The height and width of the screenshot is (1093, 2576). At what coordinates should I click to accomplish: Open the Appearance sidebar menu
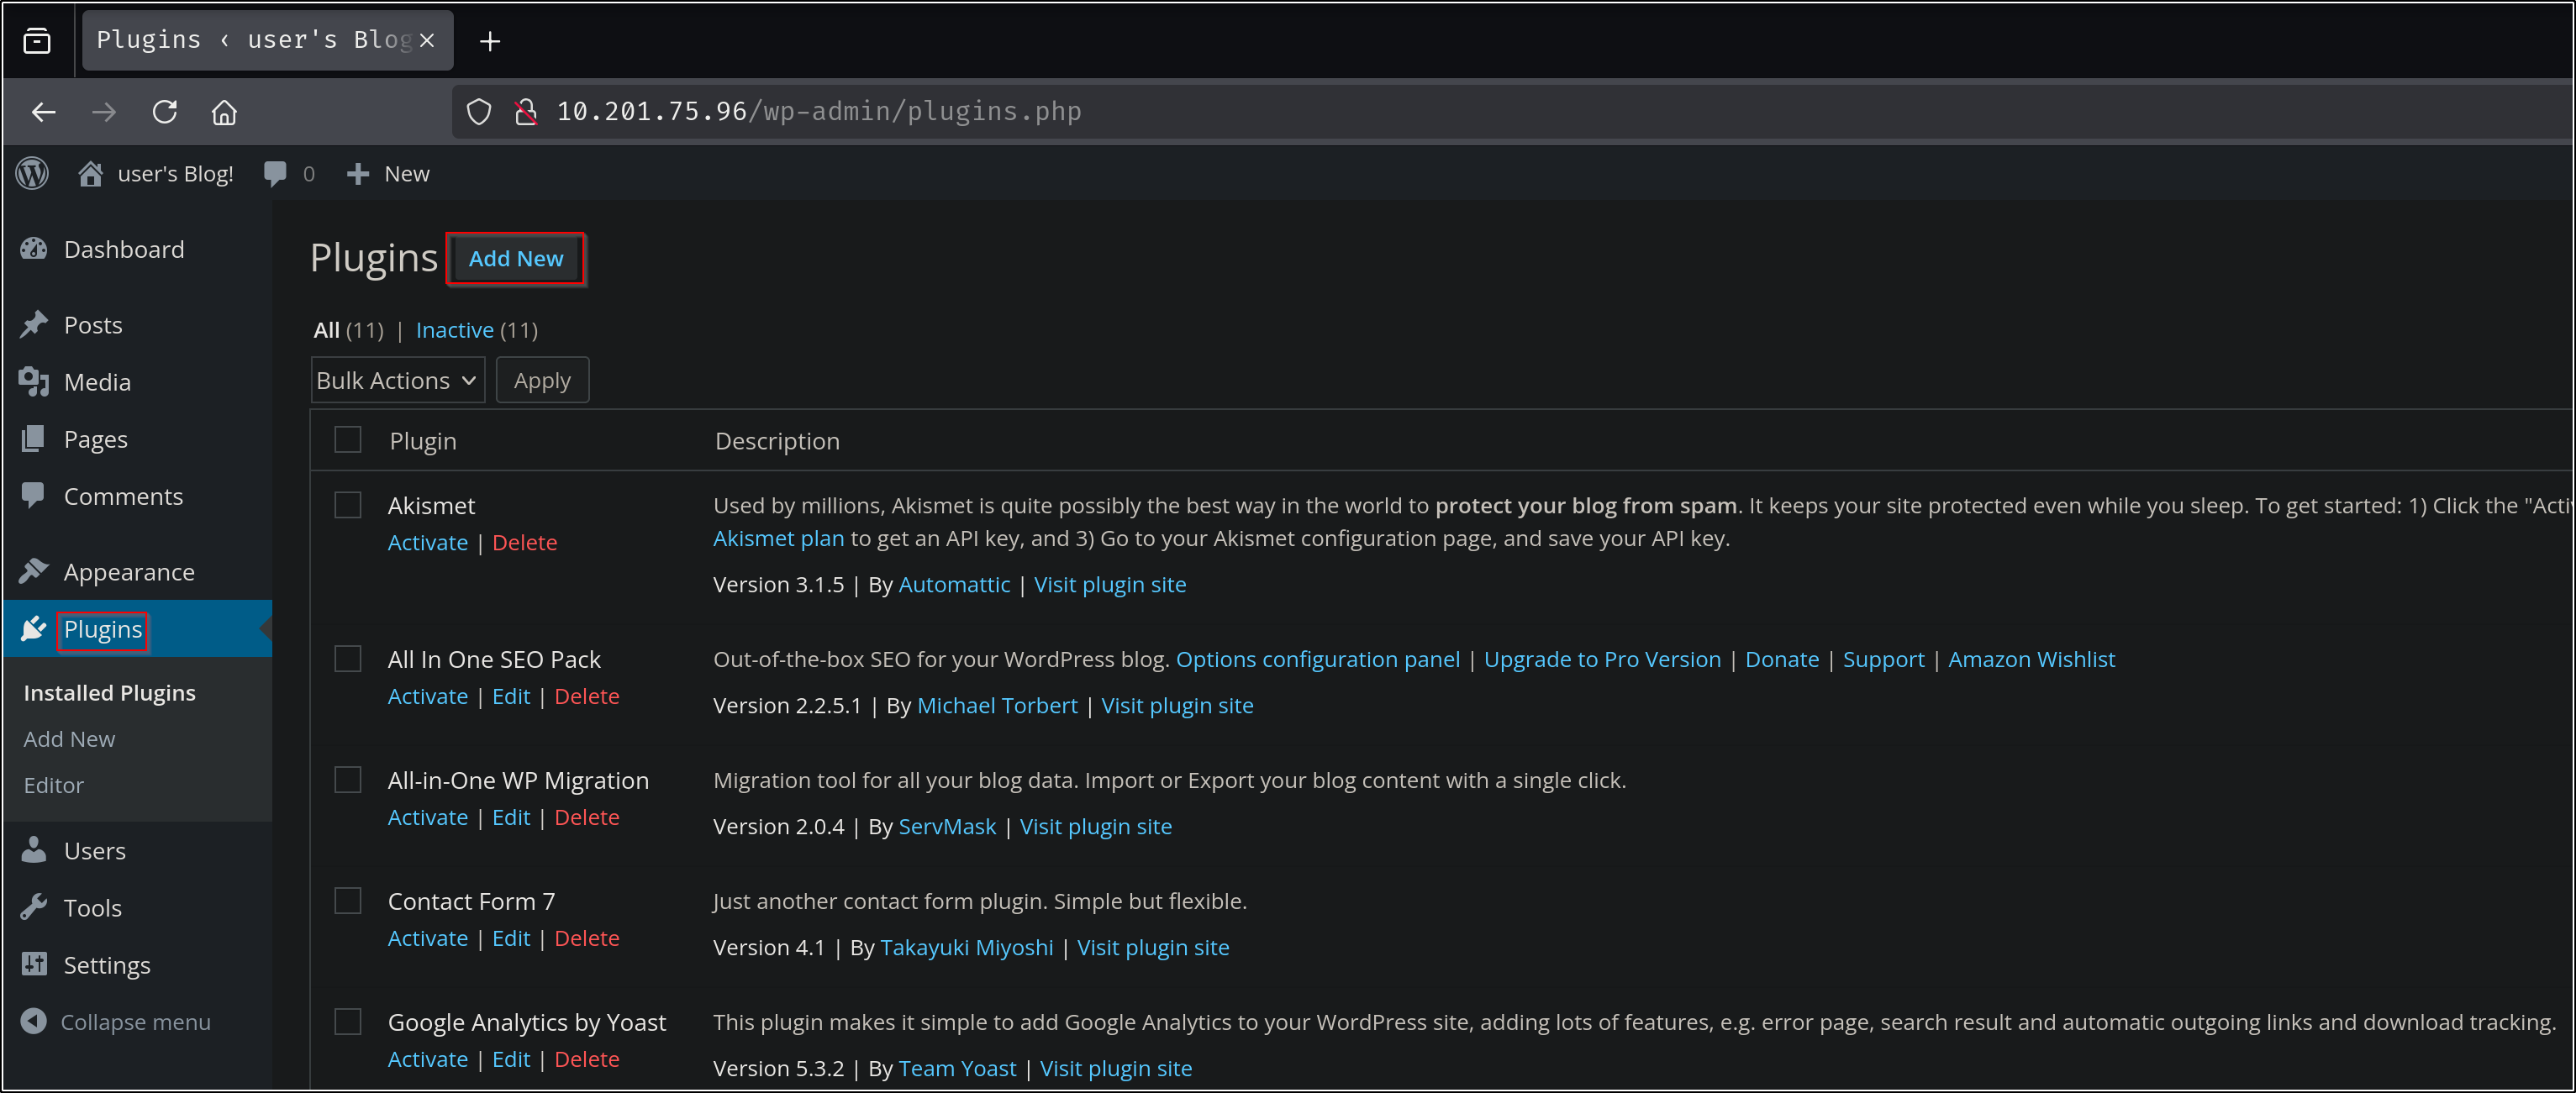(x=129, y=572)
